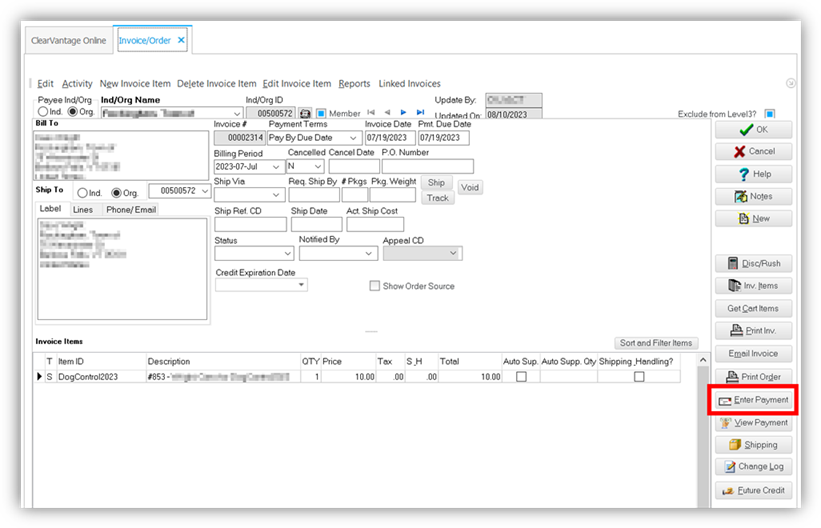821x528 pixels.
Task: Toggle the Member checkbox
Action: point(321,113)
